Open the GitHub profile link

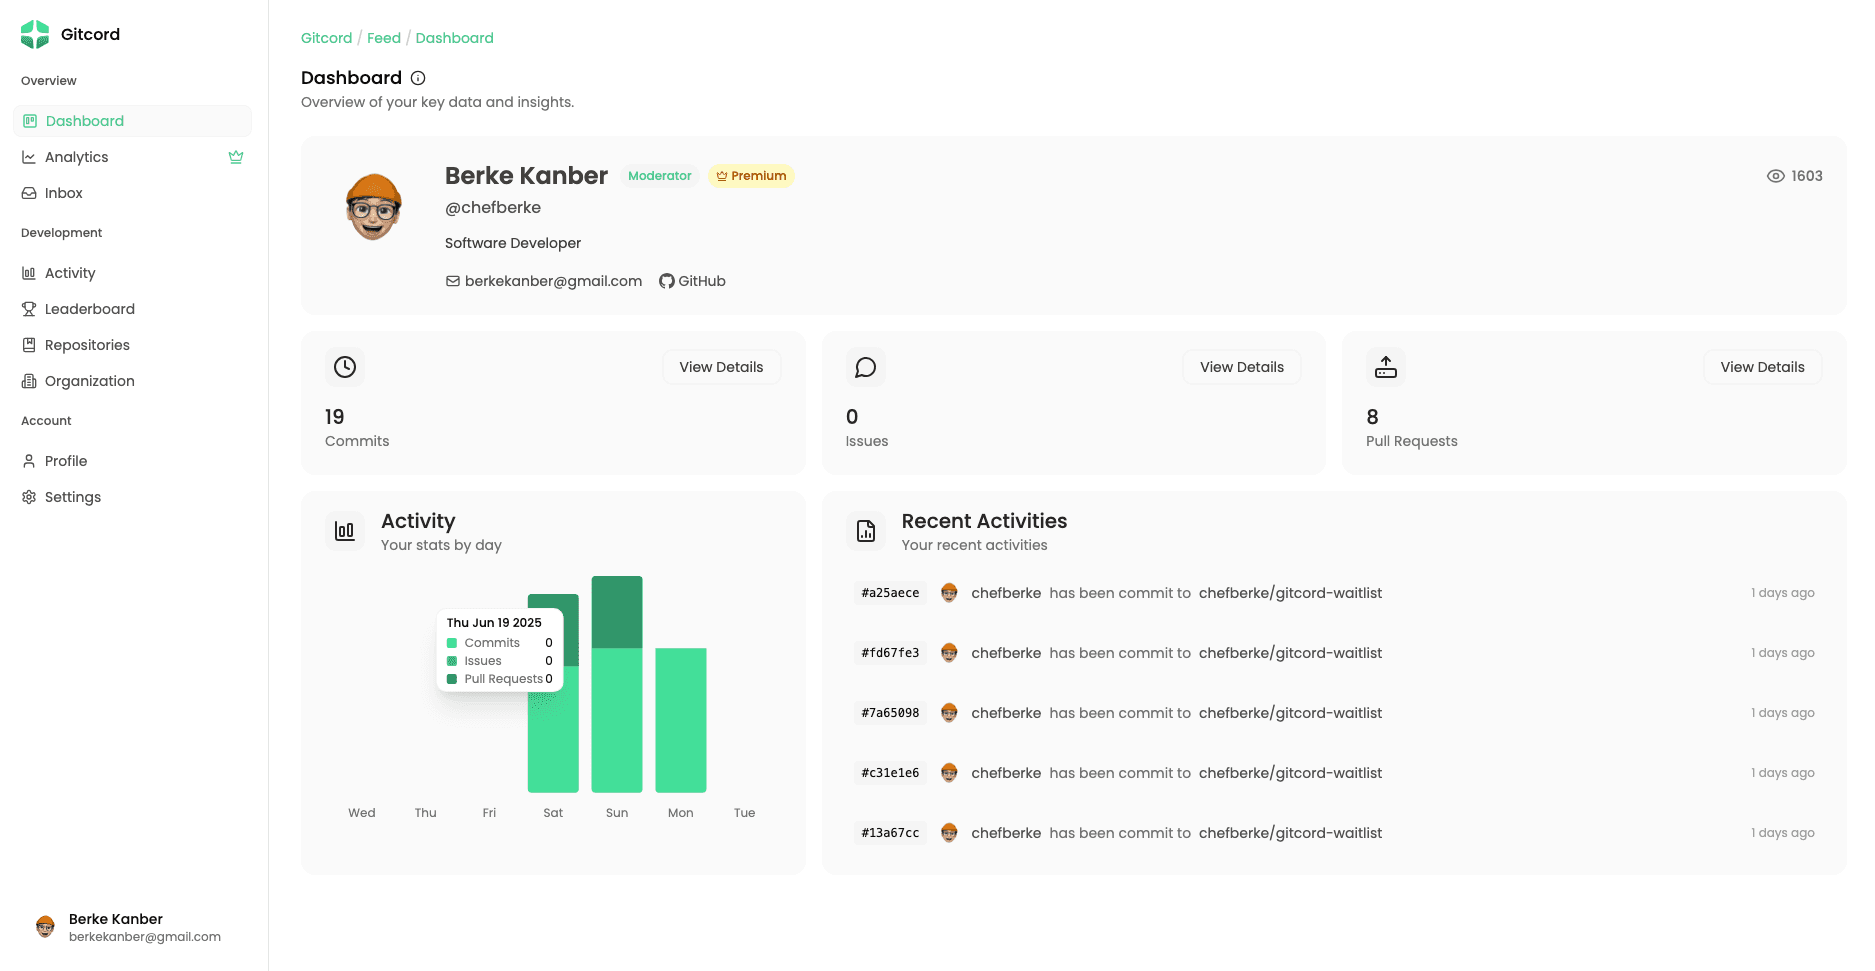[692, 281]
